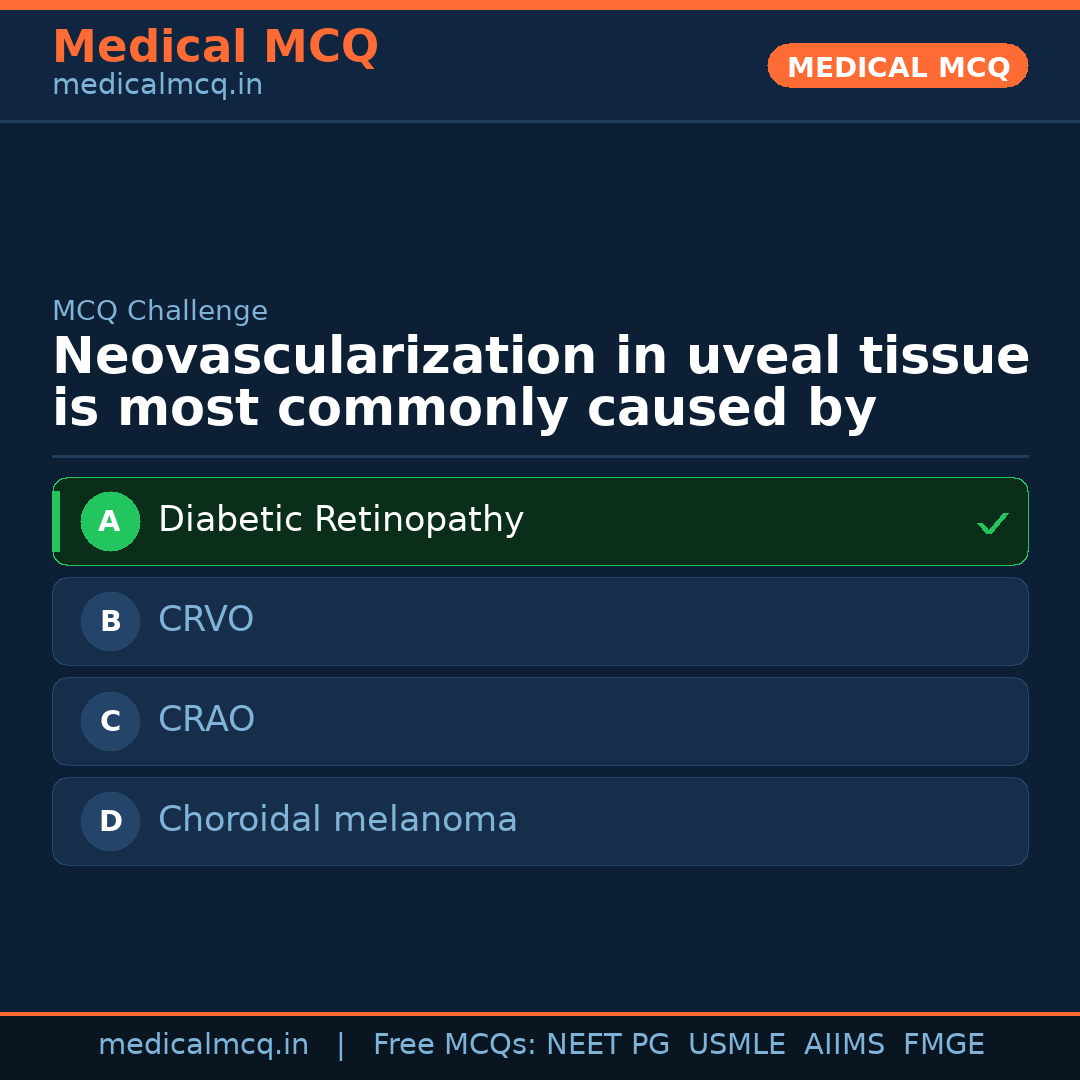Pick the CRAO answer option
The height and width of the screenshot is (1080, 1080).
coord(206,720)
